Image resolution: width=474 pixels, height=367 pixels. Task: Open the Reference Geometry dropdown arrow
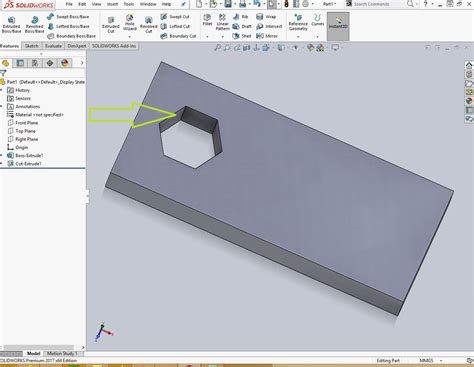tap(298, 36)
